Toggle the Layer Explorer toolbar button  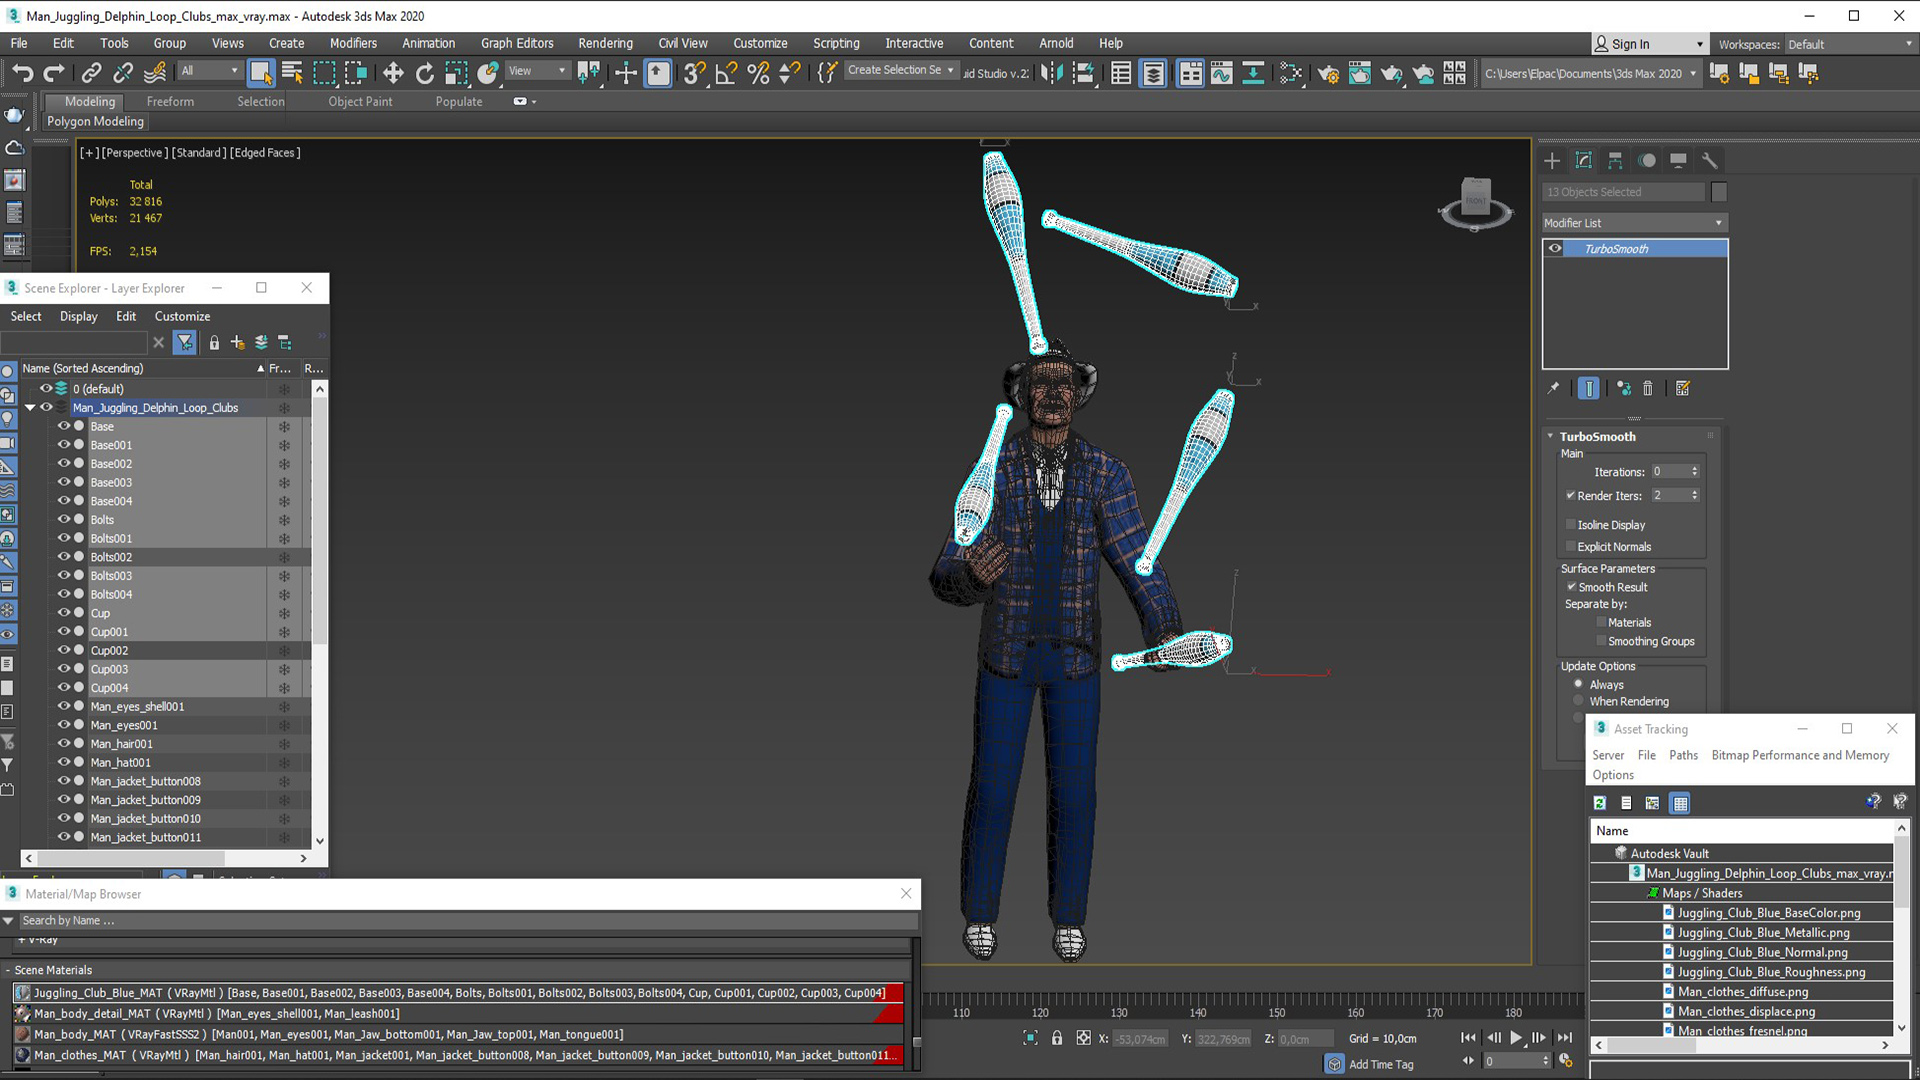click(x=1153, y=72)
